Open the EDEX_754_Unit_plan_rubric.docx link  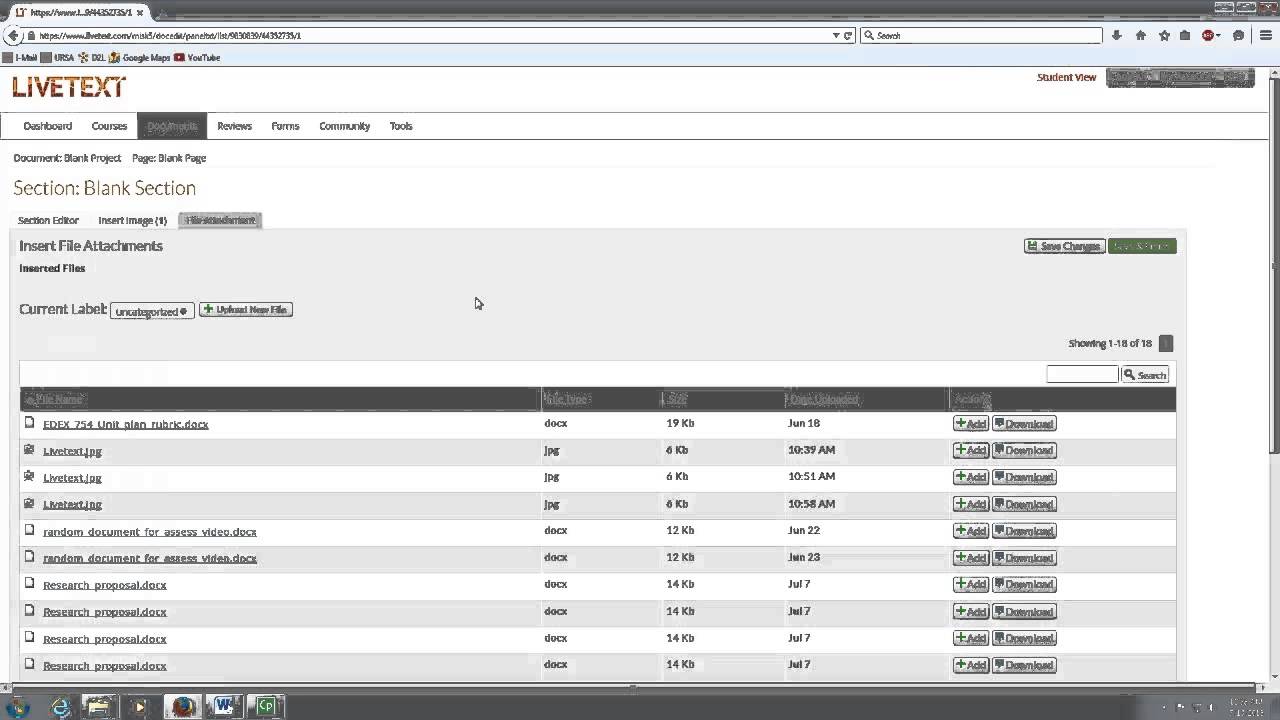pyautogui.click(x=126, y=424)
